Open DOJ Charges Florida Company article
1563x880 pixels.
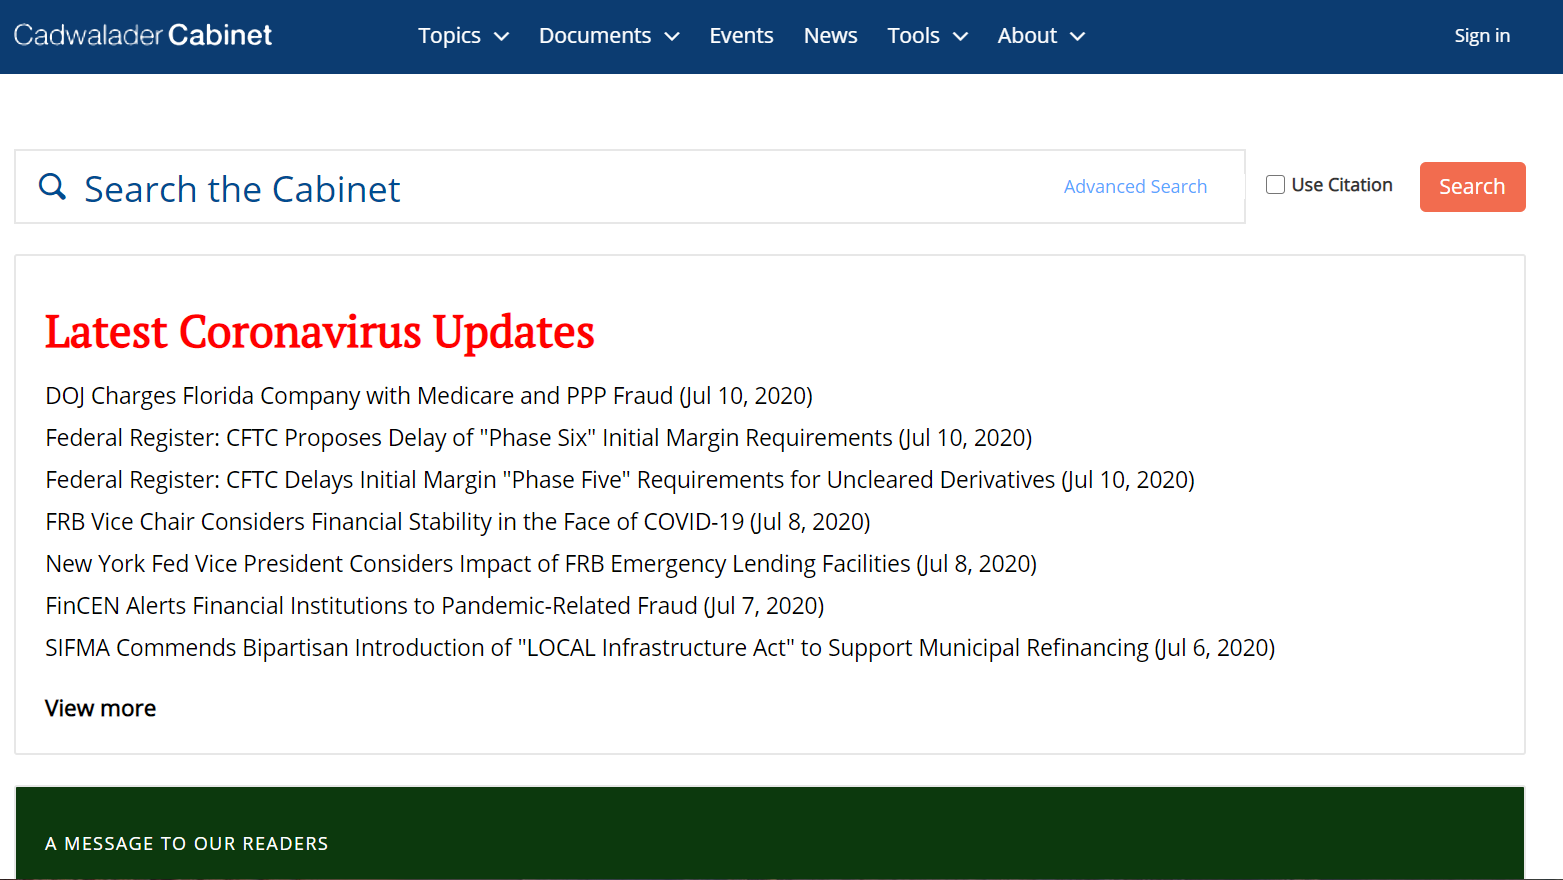(428, 396)
